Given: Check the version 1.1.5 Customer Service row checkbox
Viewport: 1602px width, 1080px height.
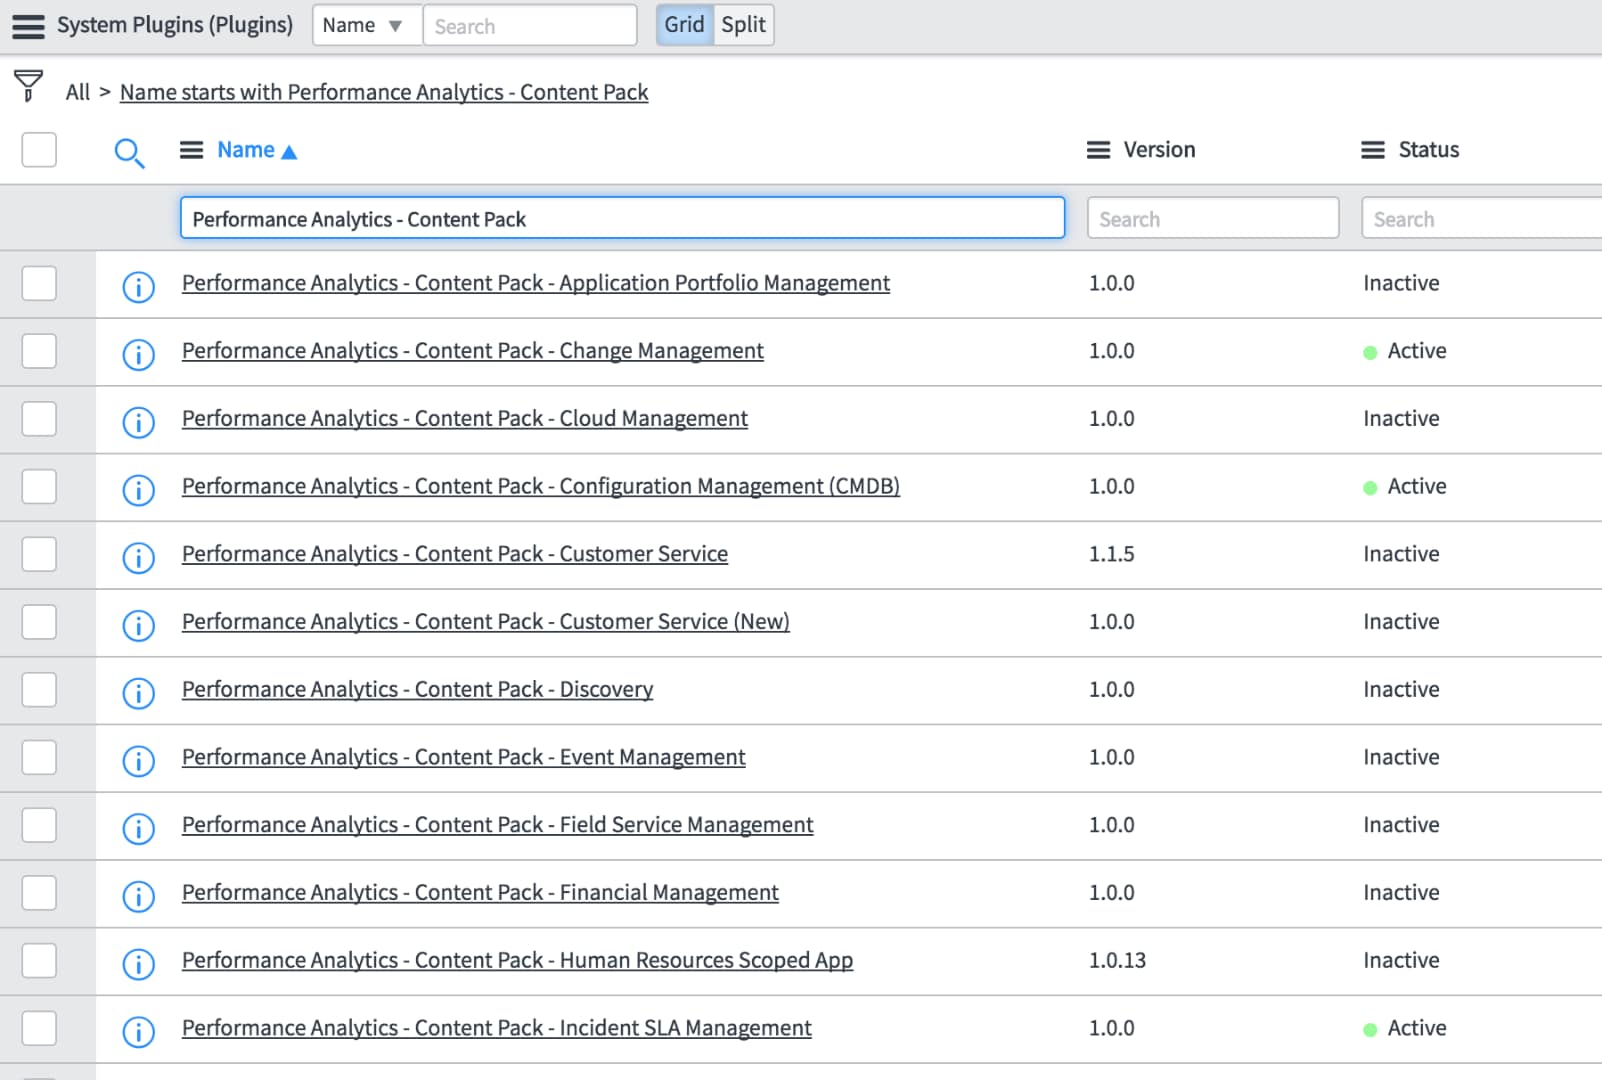Looking at the screenshot, I should coord(39,554).
